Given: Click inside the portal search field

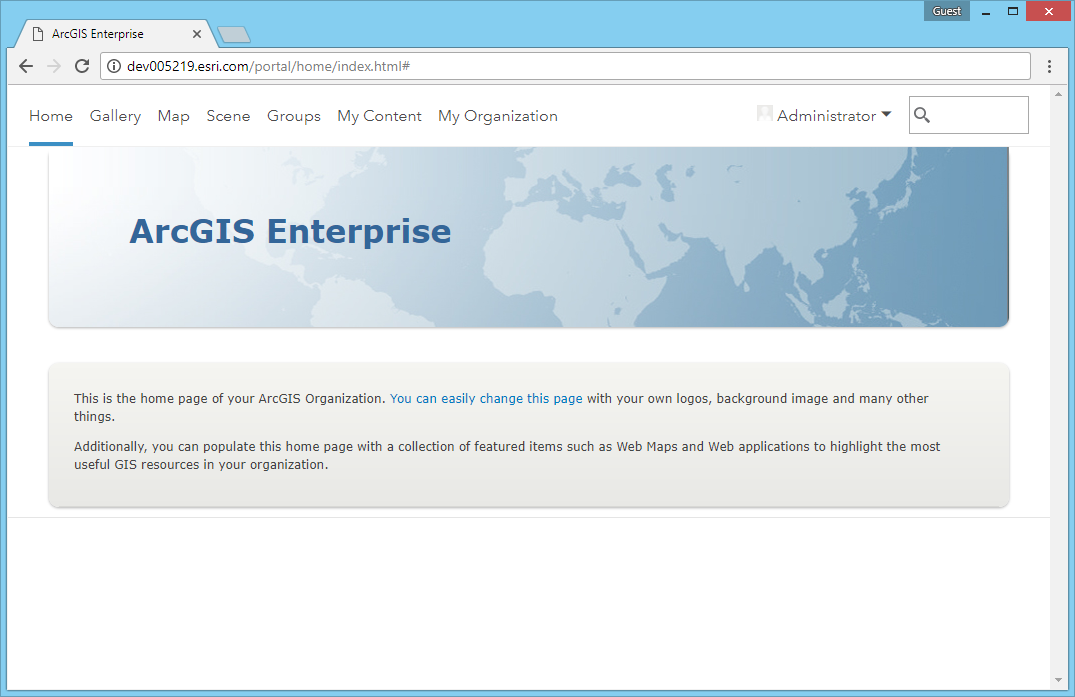Looking at the screenshot, I should [x=978, y=115].
